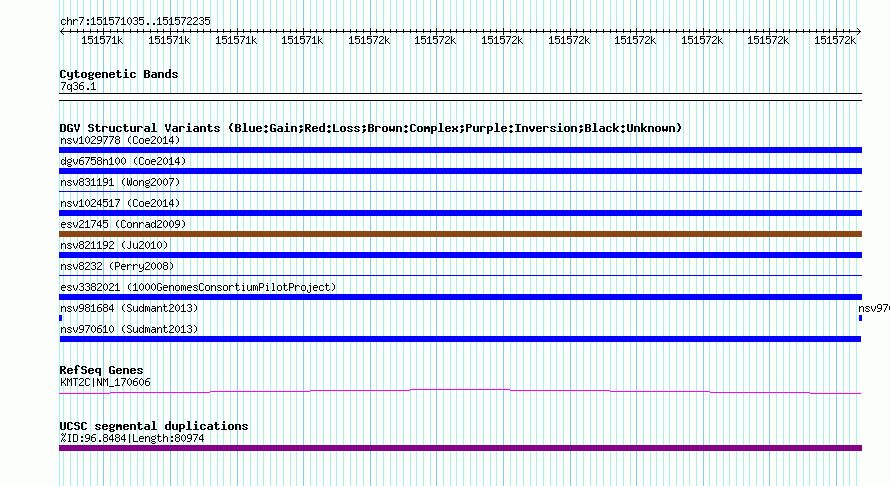Click the purple segmental duplication bar
The image size is (890, 486).
[460, 448]
